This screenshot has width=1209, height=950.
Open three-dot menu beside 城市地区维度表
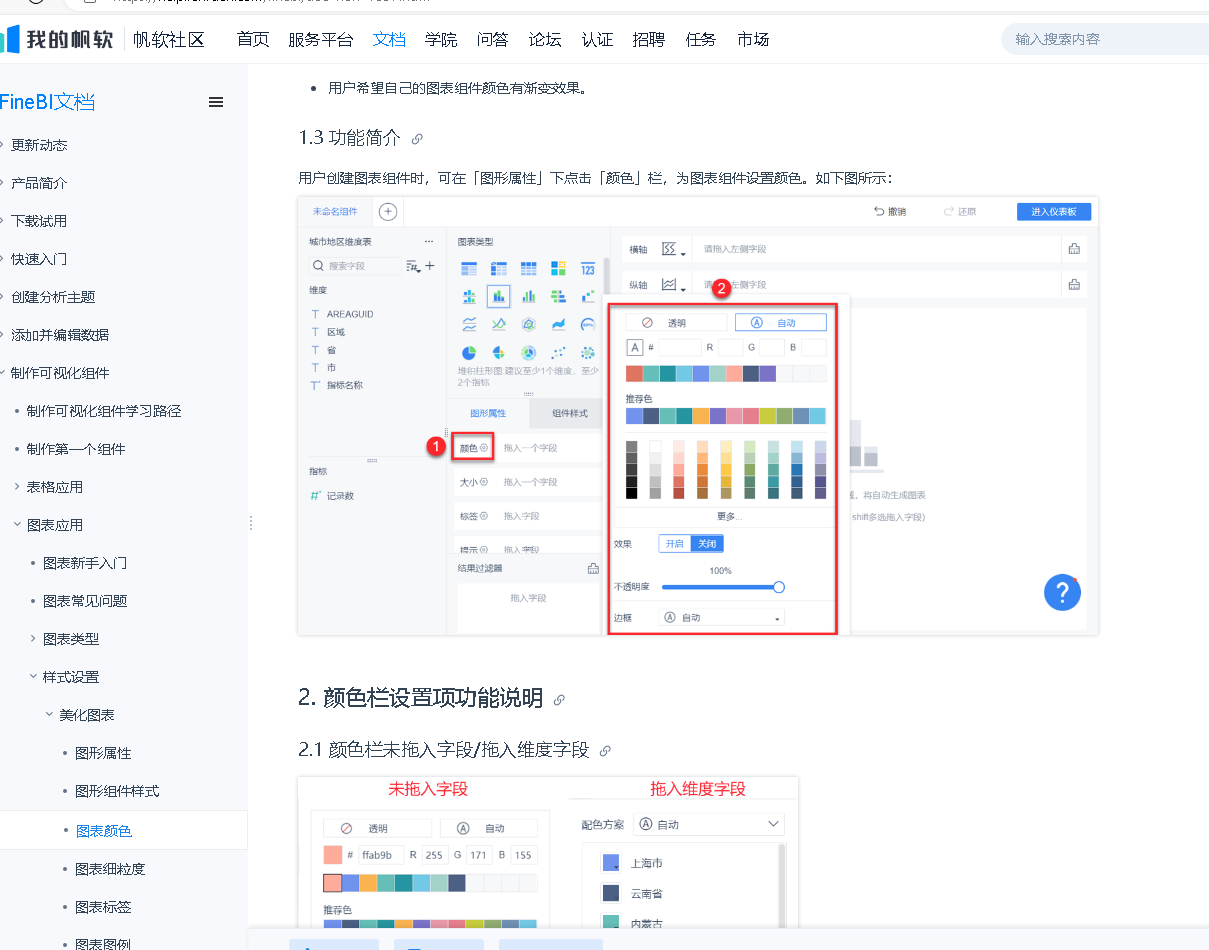point(429,241)
